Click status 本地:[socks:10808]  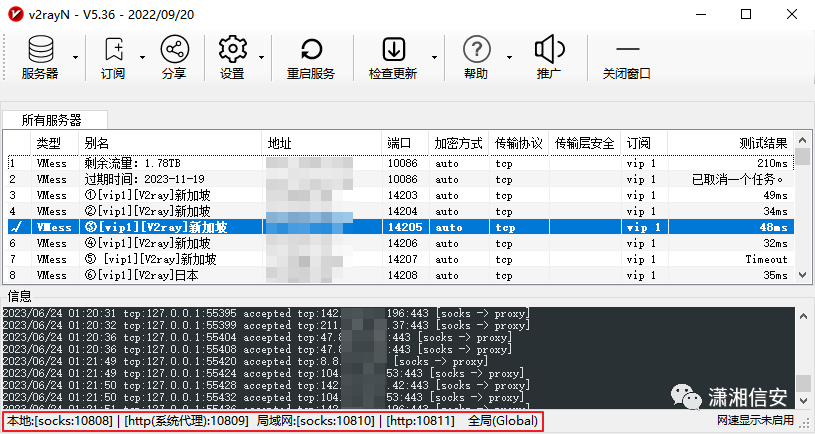(x=60, y=420)
